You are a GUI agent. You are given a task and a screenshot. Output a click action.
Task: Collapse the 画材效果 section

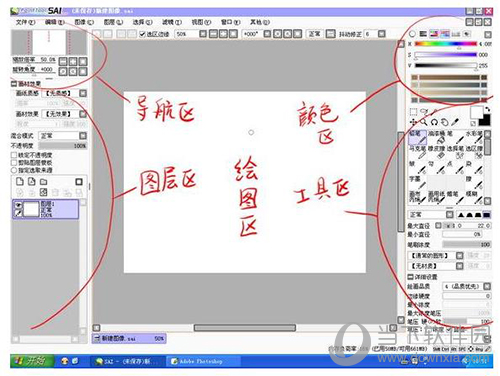pyautogui.click(x=14, y=84)
